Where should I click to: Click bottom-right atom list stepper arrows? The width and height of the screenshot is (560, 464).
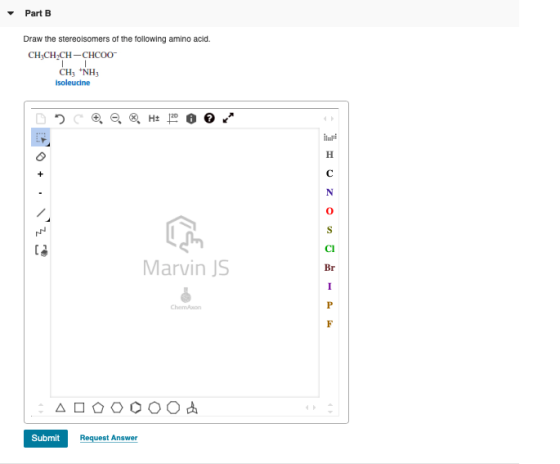tap(330, 408)
